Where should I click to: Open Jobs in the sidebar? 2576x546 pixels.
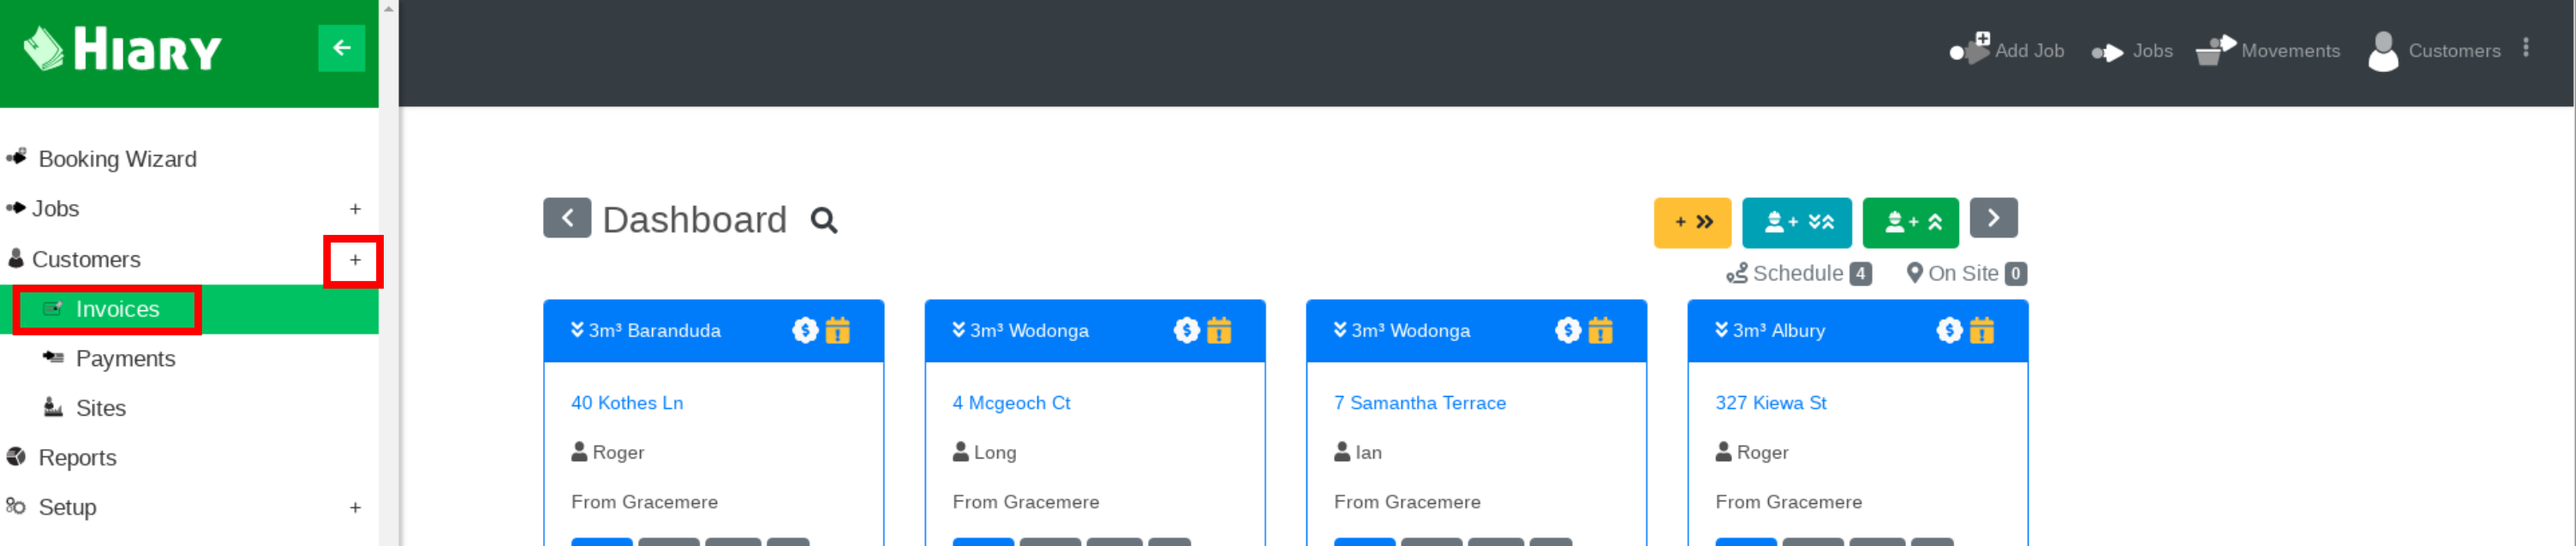point(55,209)
